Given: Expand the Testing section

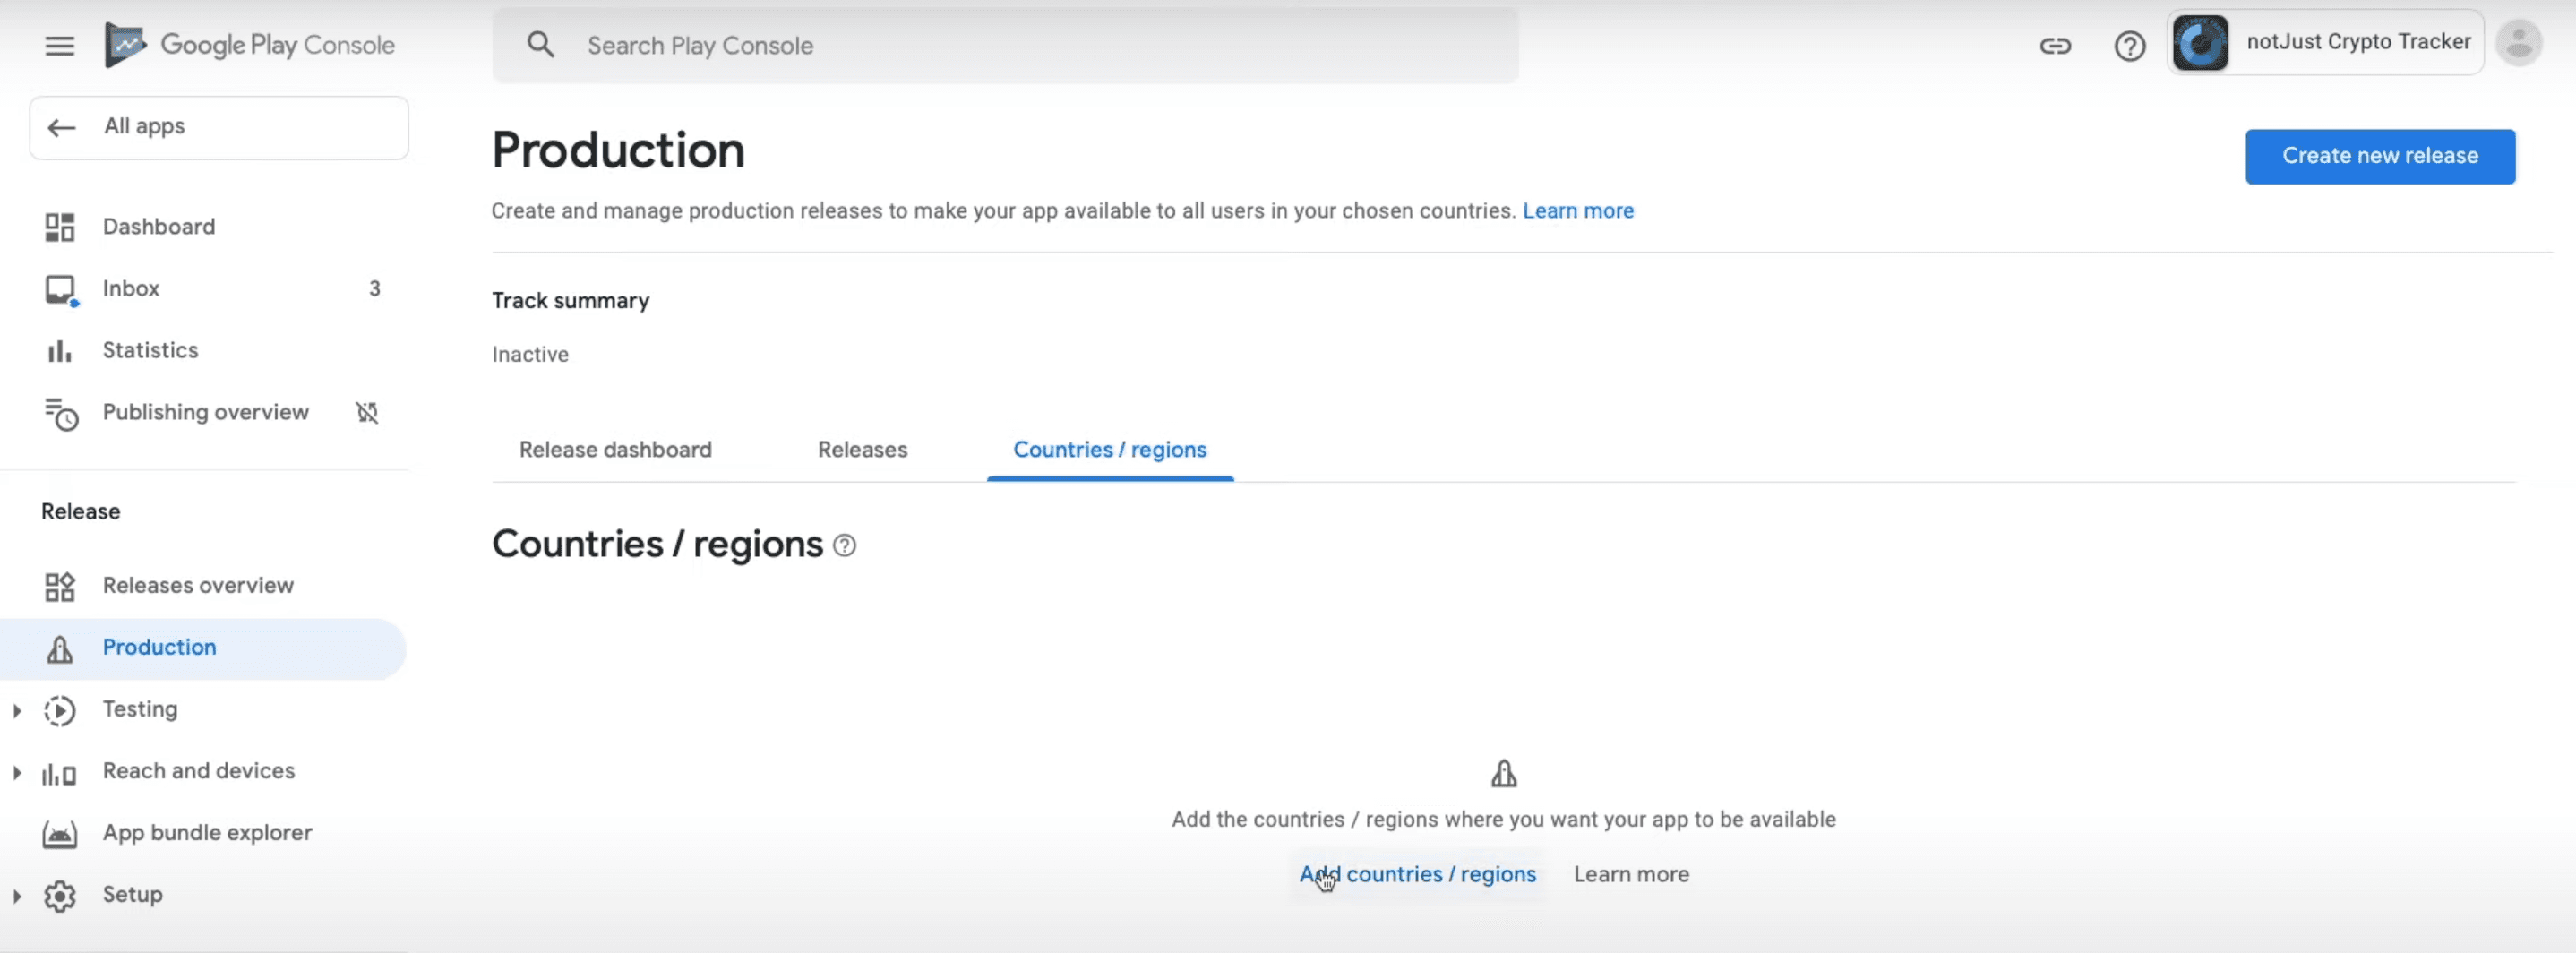Looking at the screenshot, I should point(16,710).
